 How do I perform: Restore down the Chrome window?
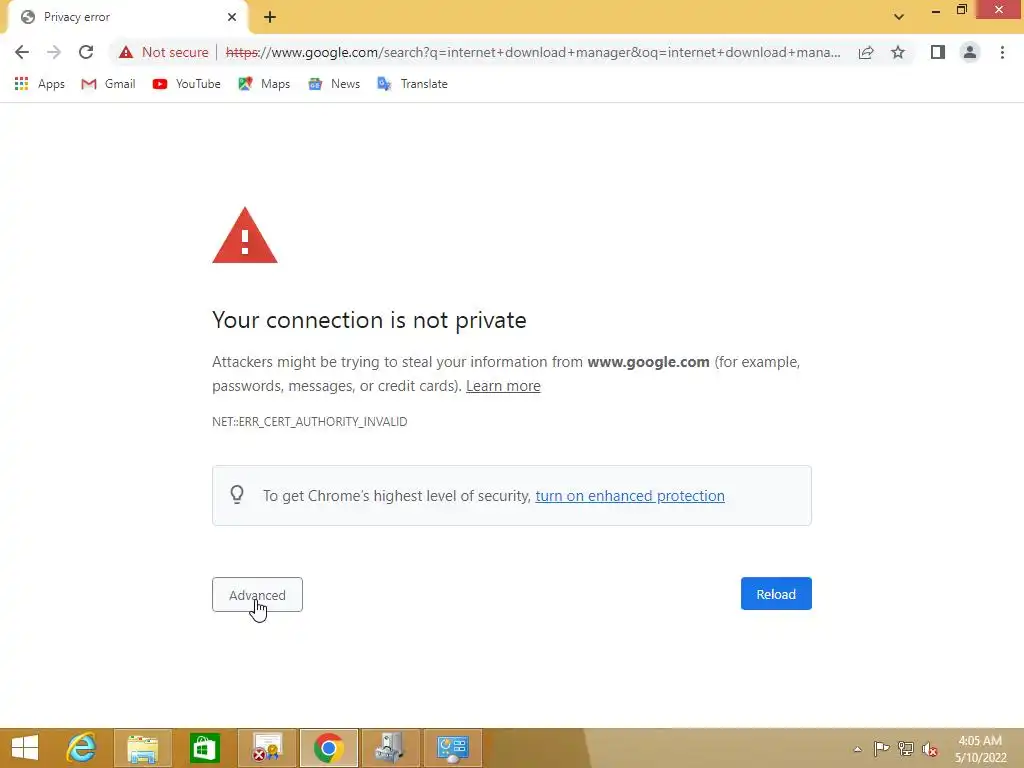tap(962, 10)
